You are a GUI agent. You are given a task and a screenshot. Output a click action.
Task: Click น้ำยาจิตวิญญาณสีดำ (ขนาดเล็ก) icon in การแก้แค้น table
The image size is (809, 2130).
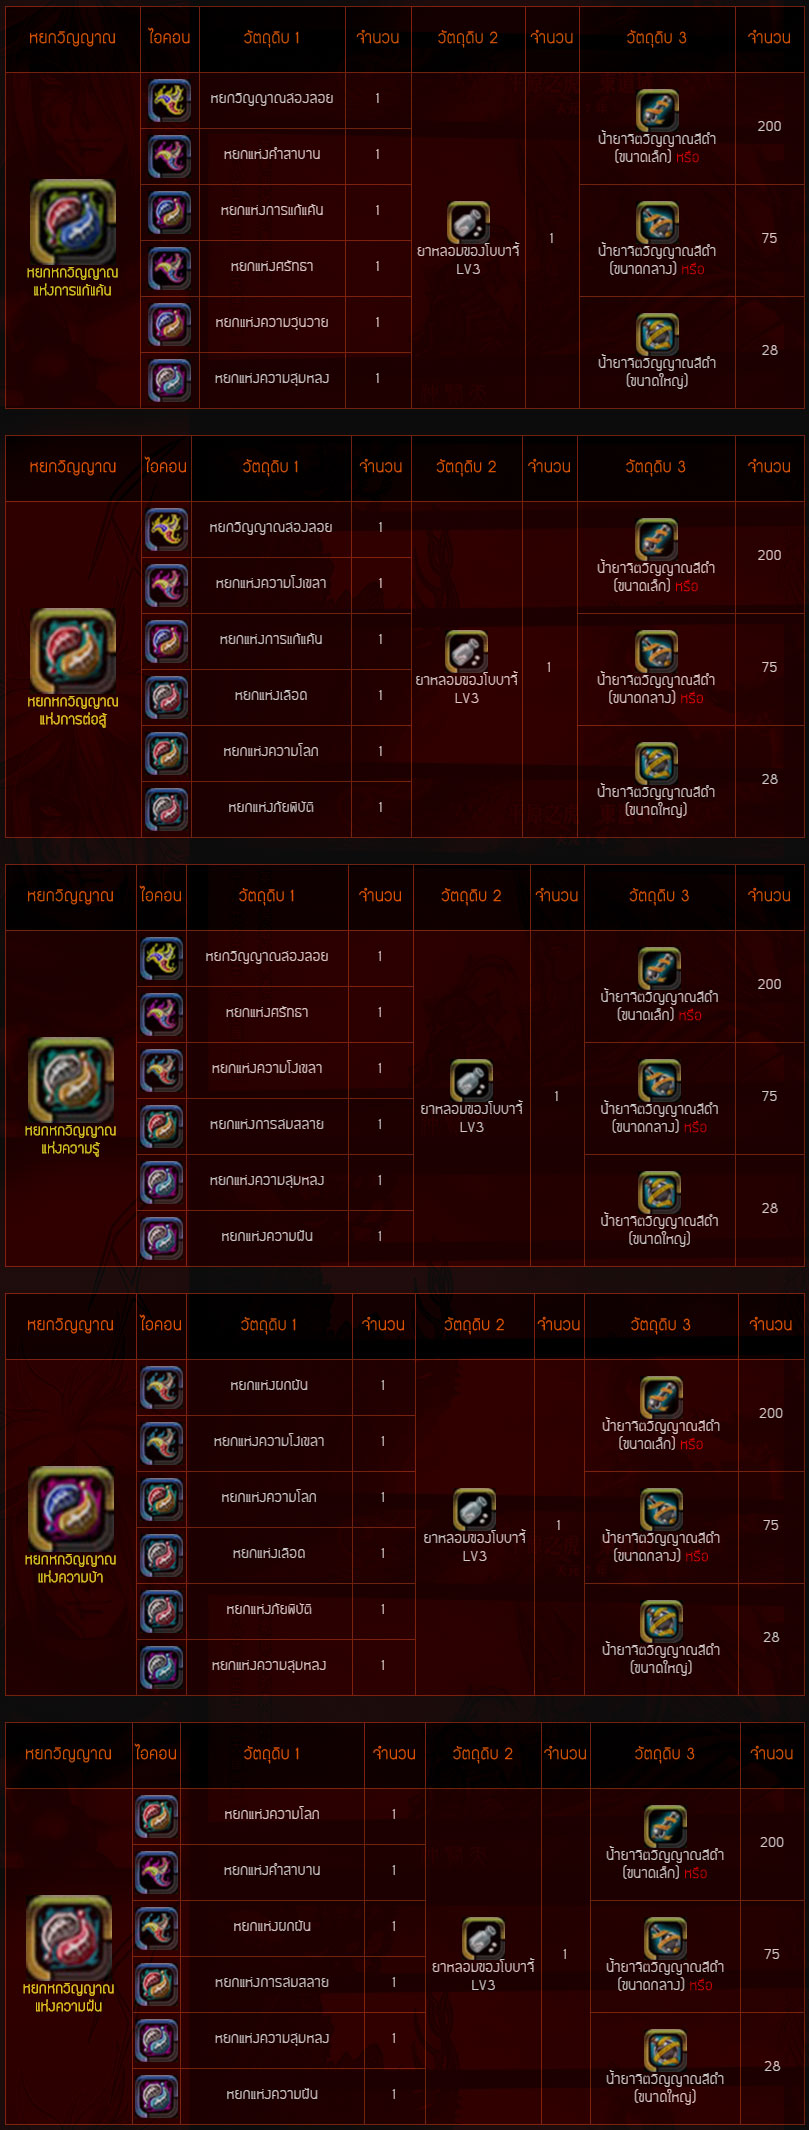[657, 111]
